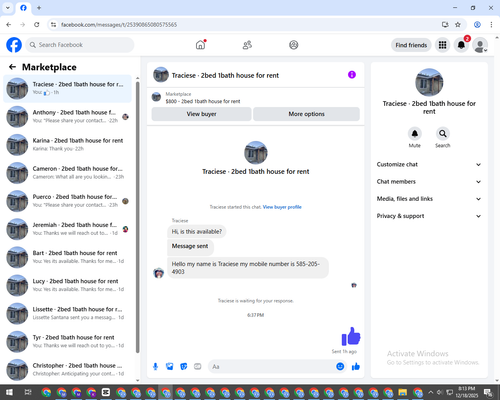Click the voice clip microphone icon
Image resolution: width=500 pixels, height=400 pixels.
pos(155,367)
